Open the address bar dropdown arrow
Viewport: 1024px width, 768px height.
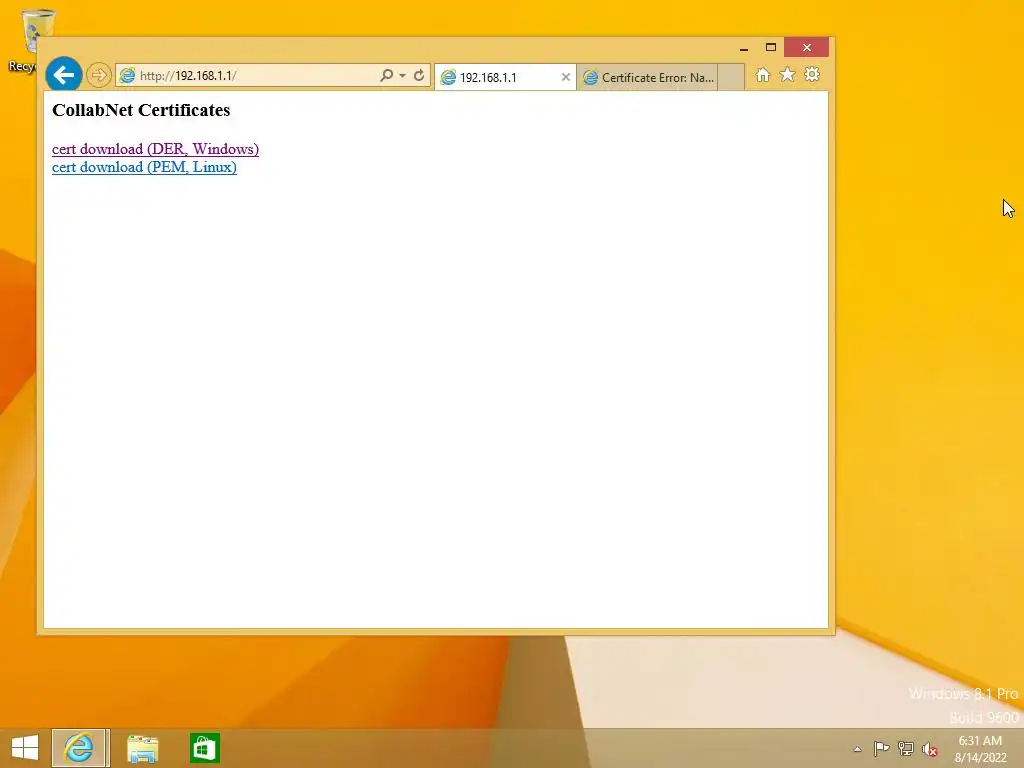click(x=402, y=76)
